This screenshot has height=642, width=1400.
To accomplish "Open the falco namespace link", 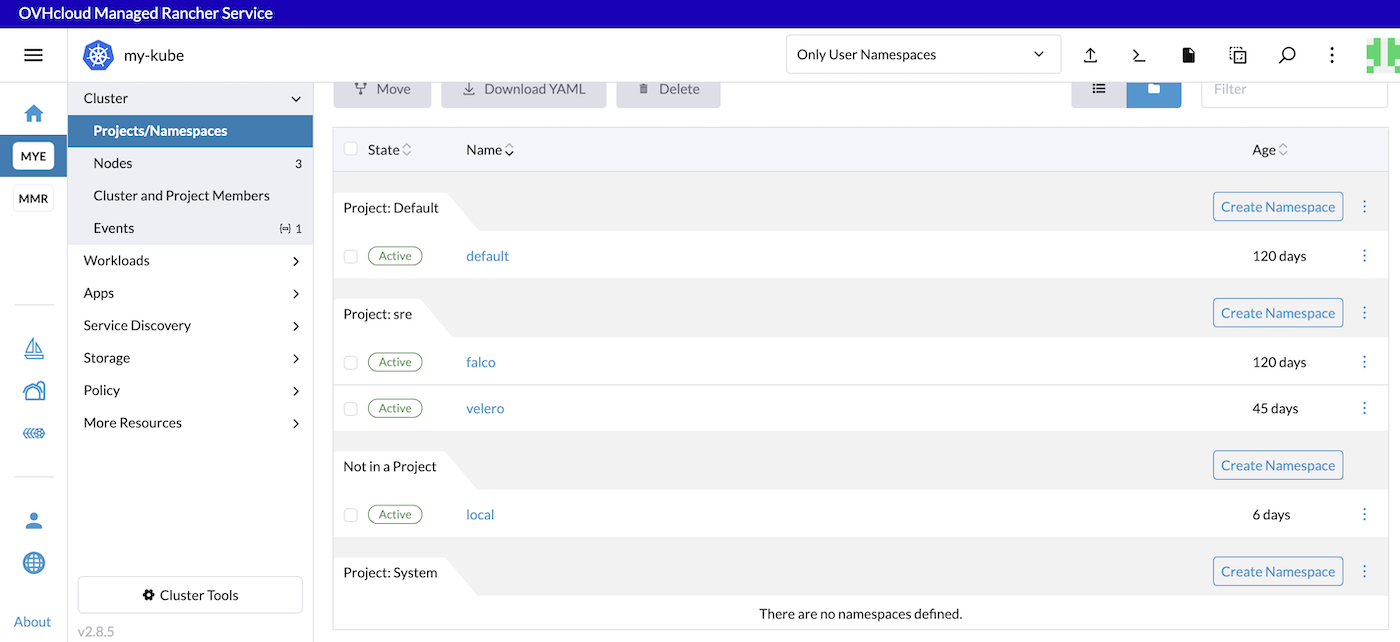I will [480, 362].
